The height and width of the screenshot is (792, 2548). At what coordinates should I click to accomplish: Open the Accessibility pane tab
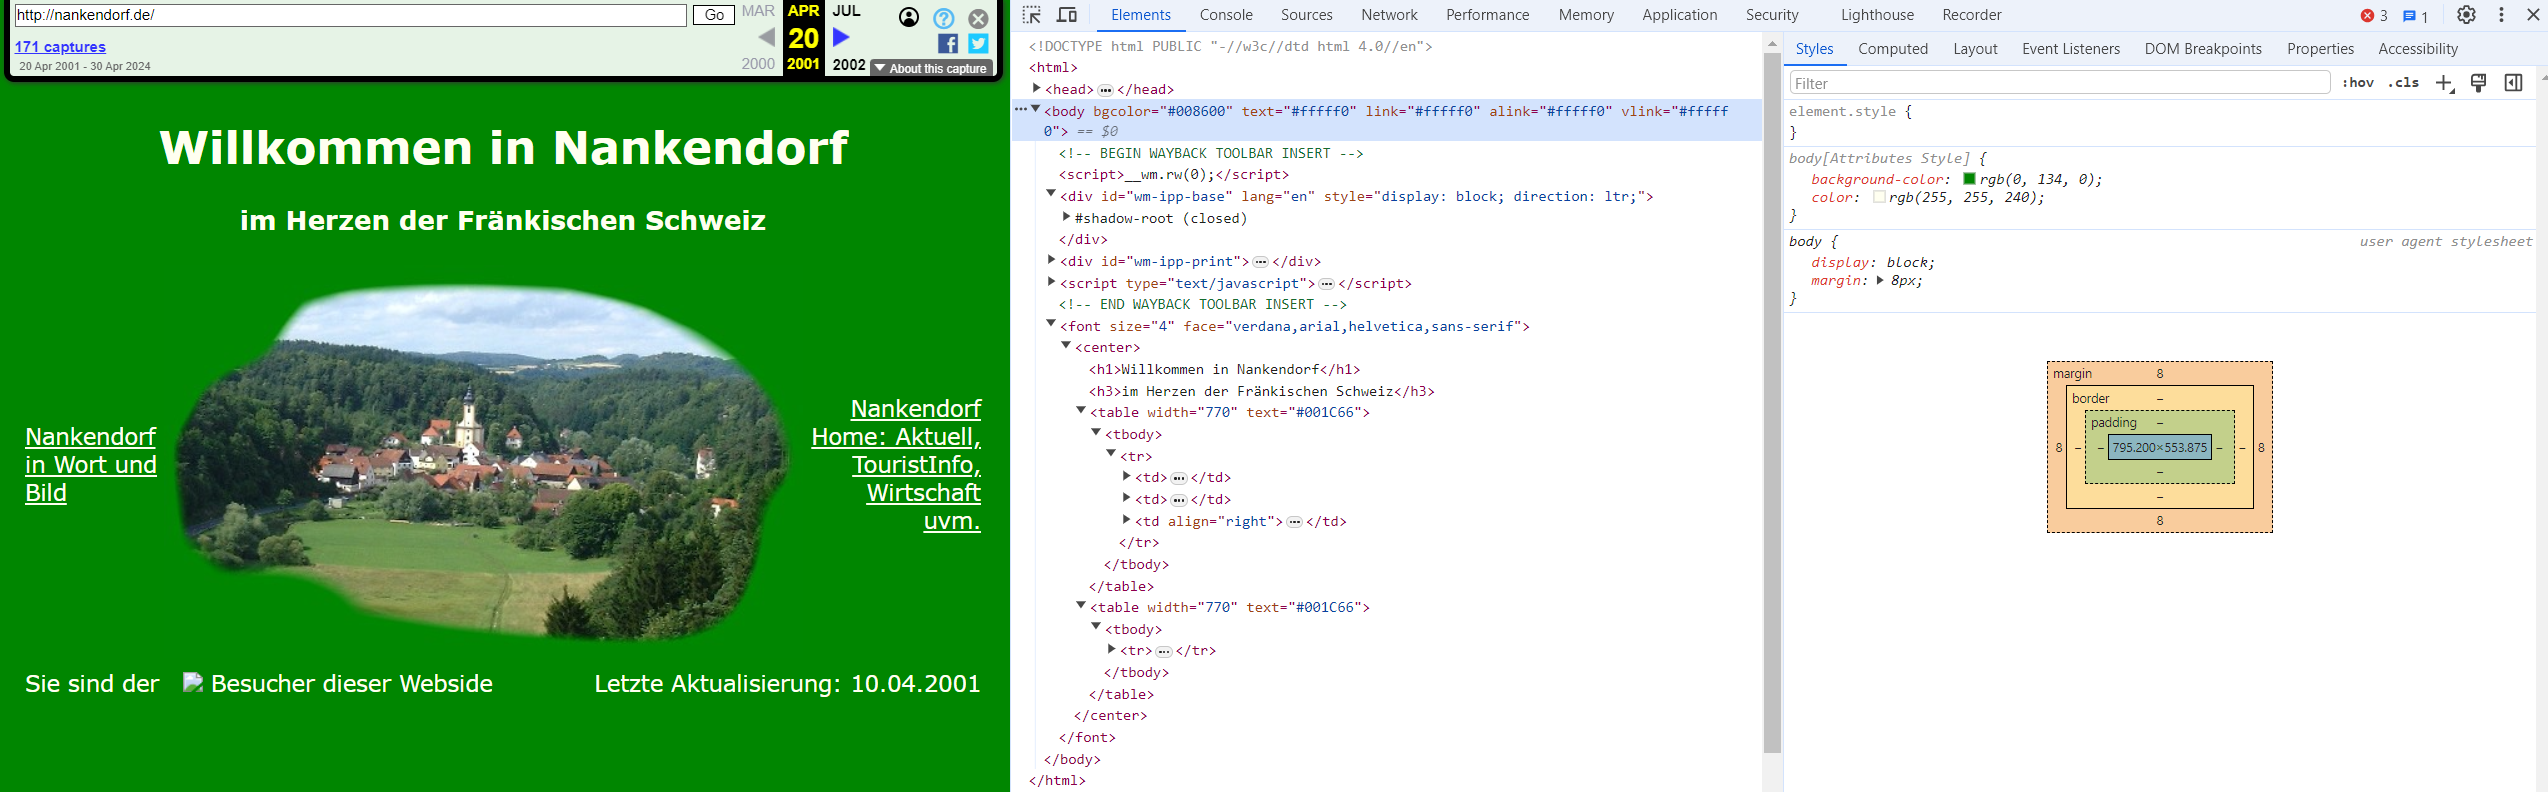click(2417, 49)
